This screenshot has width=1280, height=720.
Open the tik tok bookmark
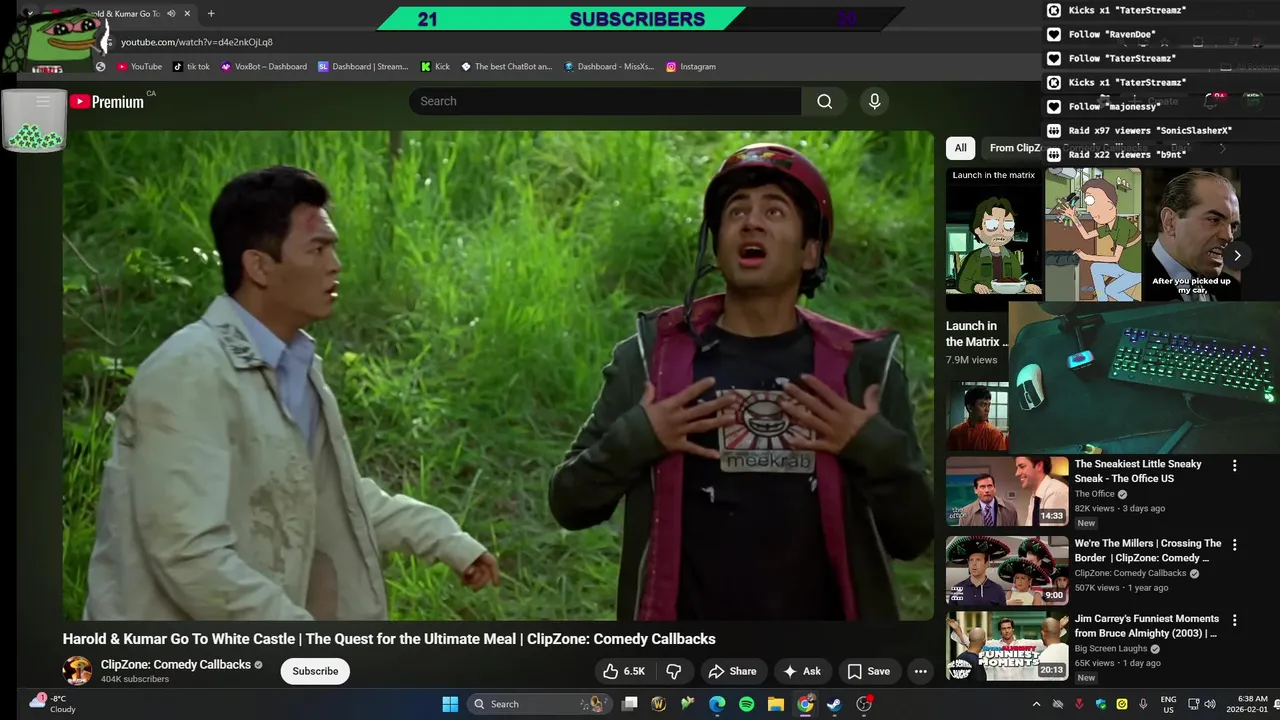click(x=191, y=67)
